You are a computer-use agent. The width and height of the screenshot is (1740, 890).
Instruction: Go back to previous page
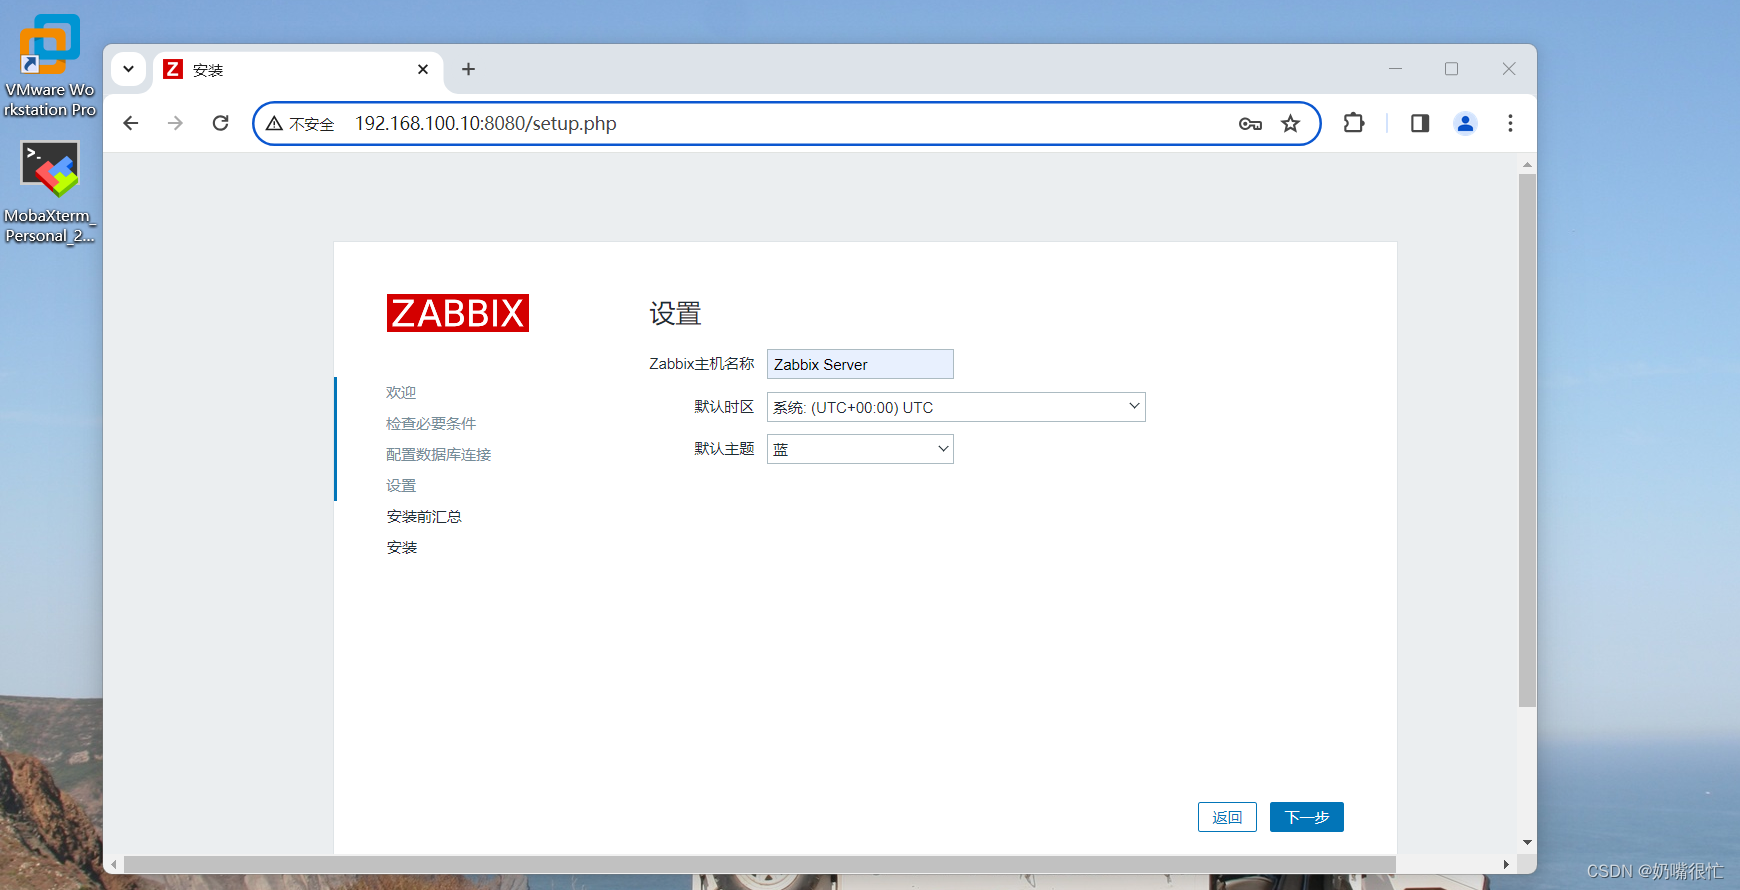131,123
